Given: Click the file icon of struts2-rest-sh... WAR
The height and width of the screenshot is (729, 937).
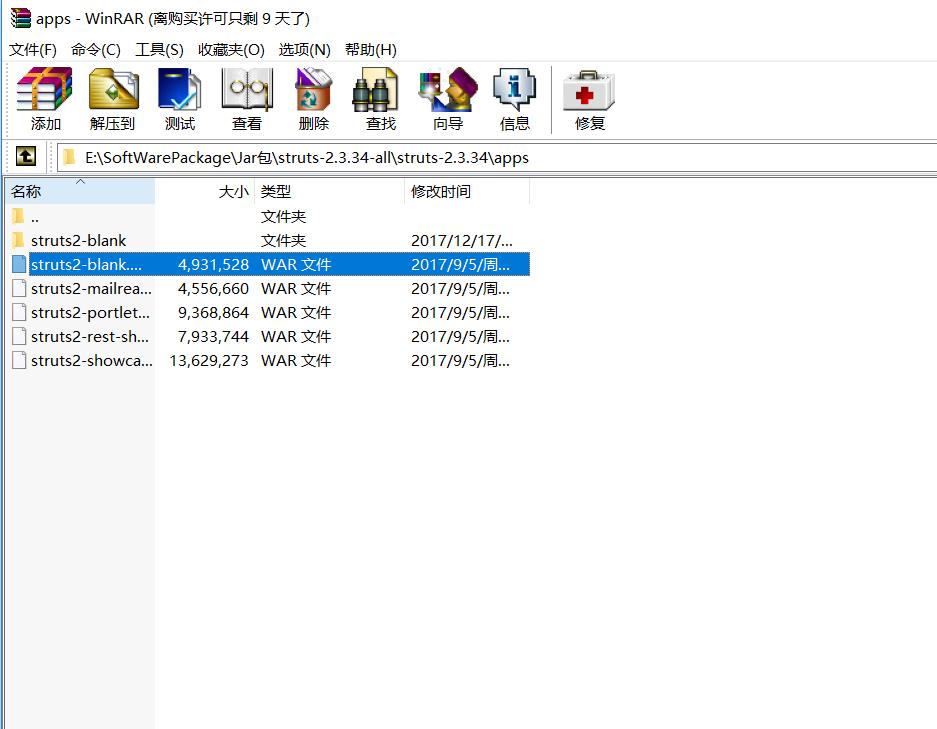Looking at the screenshot, I should coord(19,336).
